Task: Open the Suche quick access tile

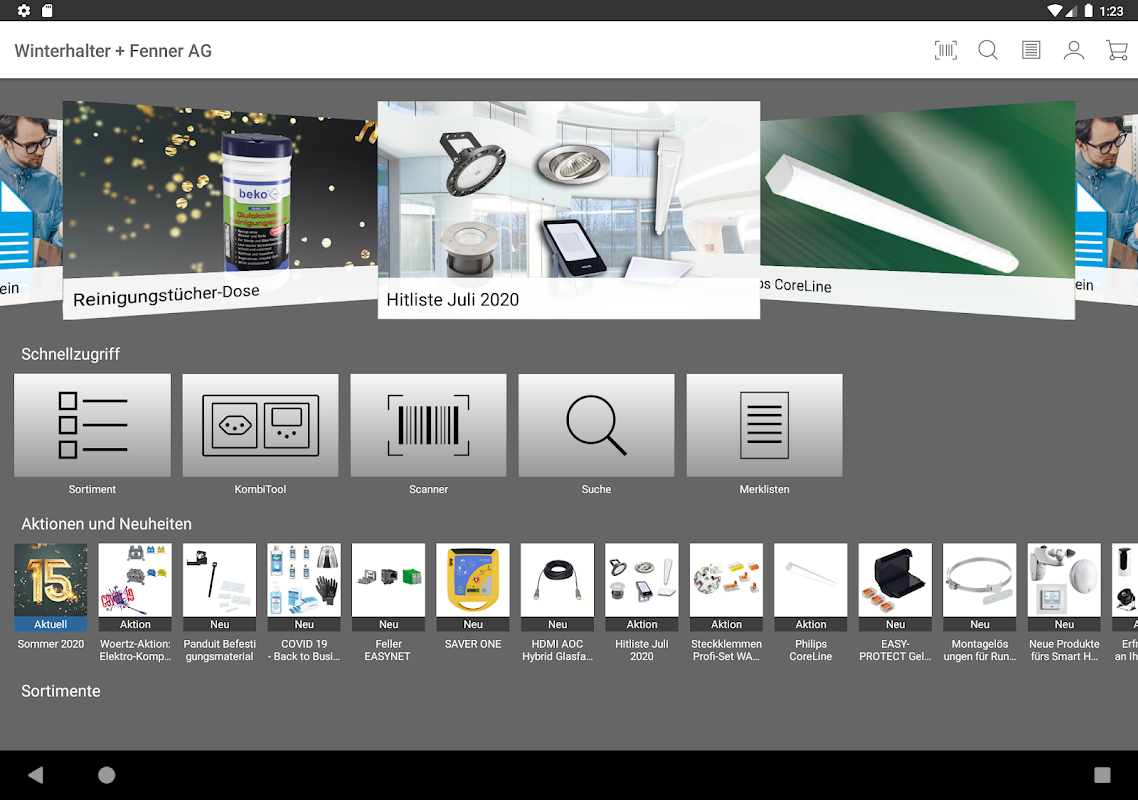Action: [597, 425]
